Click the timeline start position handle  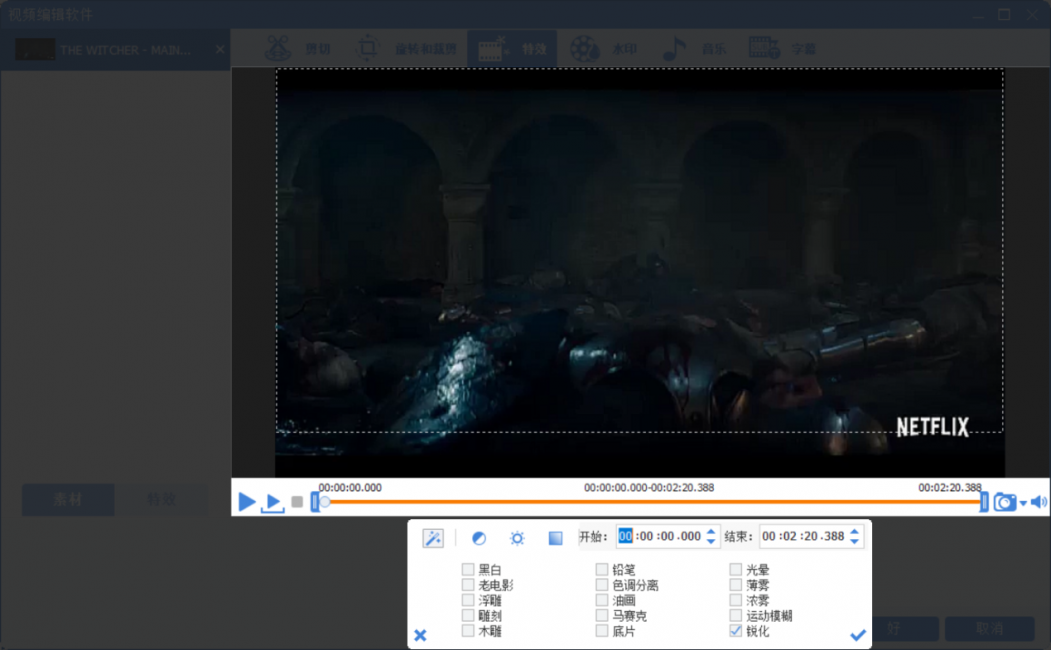(315, 502)
